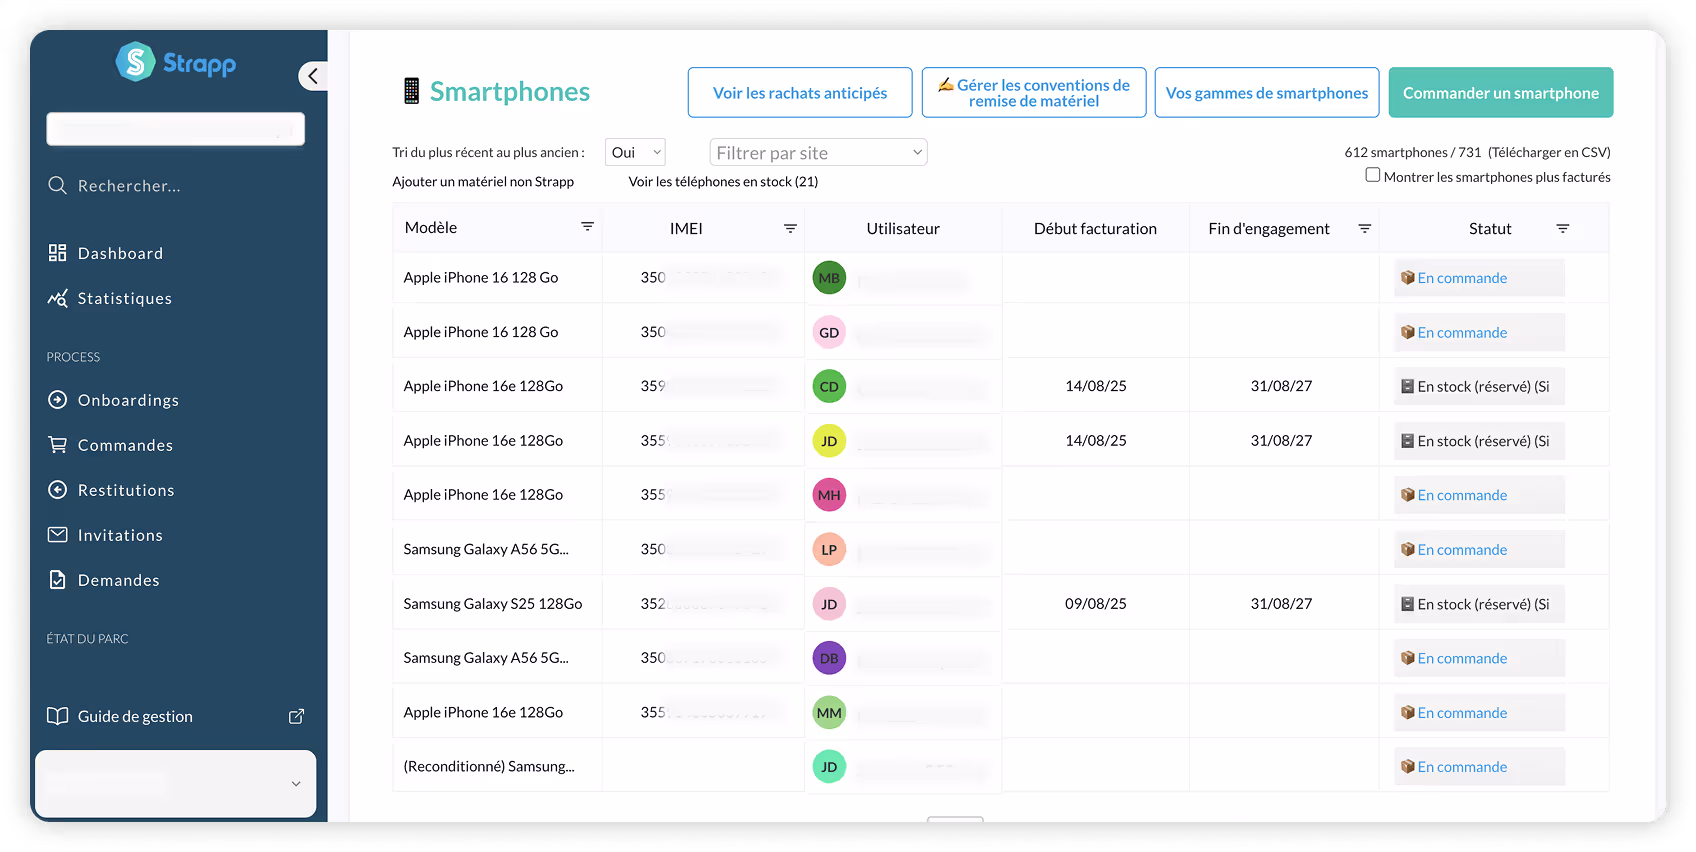
Task: Click the MB user avatar
Action: (x=829, y=278)
